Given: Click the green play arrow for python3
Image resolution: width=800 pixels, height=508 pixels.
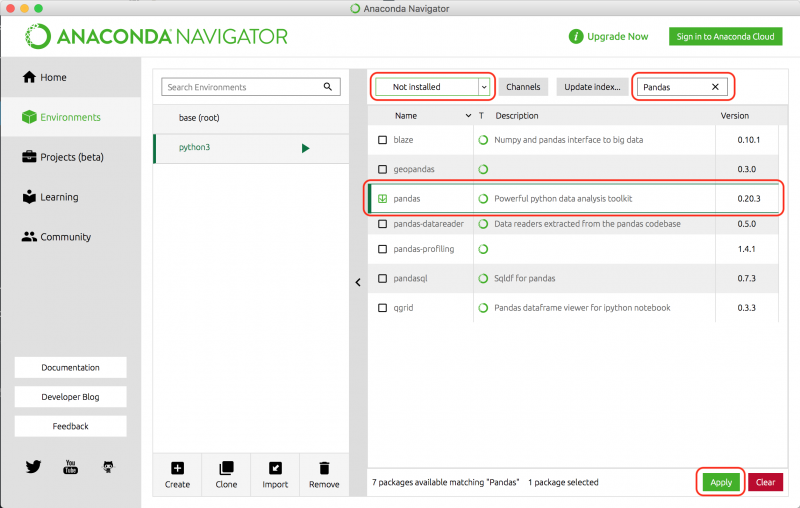Looking at the screenshot, I should pyautogui.click(x=305, y=148).
